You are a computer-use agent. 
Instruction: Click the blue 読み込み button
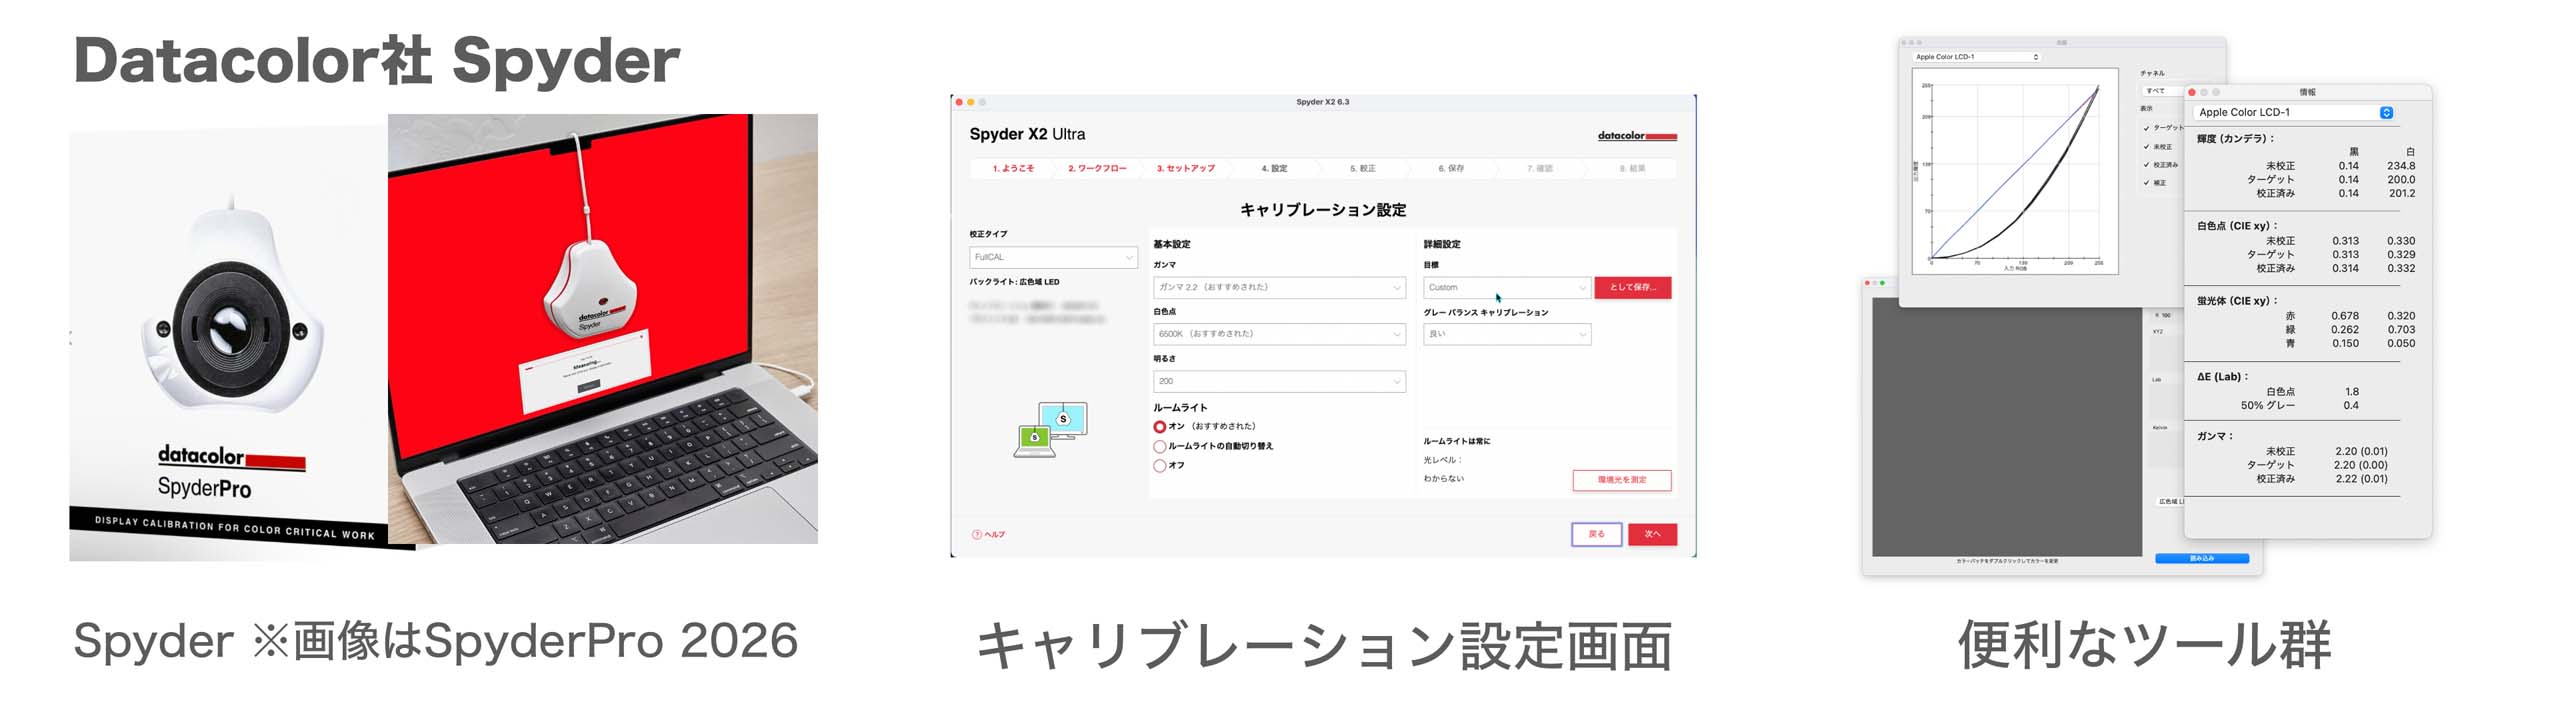(2202, 558)
